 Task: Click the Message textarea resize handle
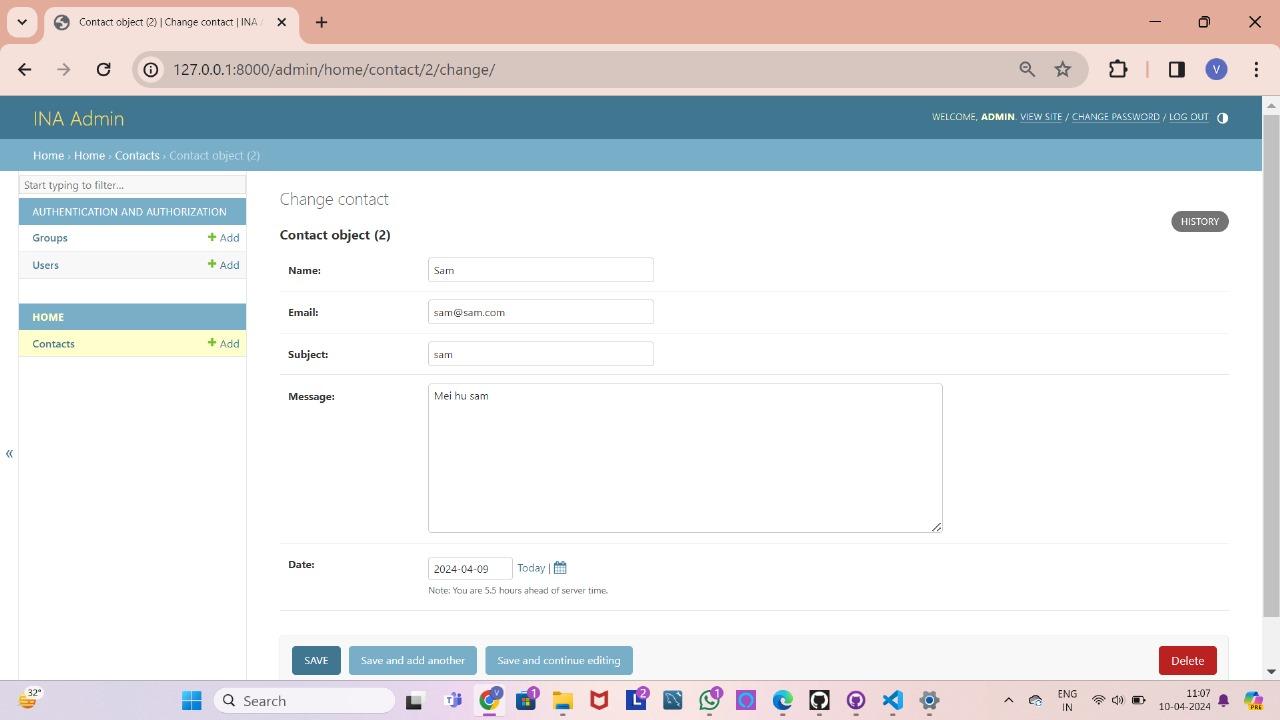[x=936, y=526]
